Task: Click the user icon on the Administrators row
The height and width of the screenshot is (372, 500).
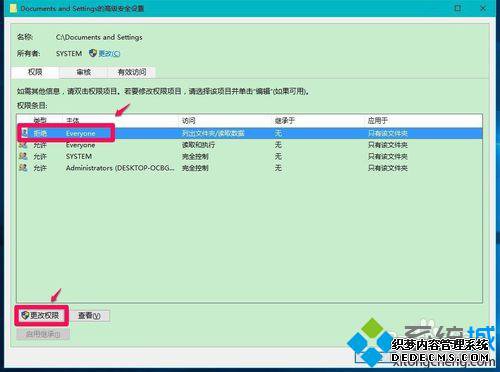Action: pos(23,168)
